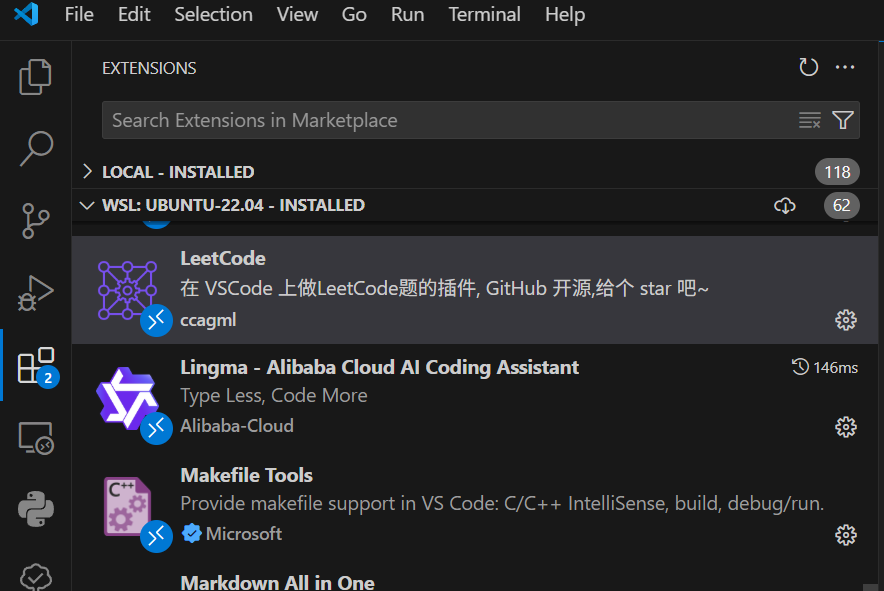Image resolution: width=884 pixels, height=591 pixels.
Task: Open the Source Control view
Action: [36, 220]
